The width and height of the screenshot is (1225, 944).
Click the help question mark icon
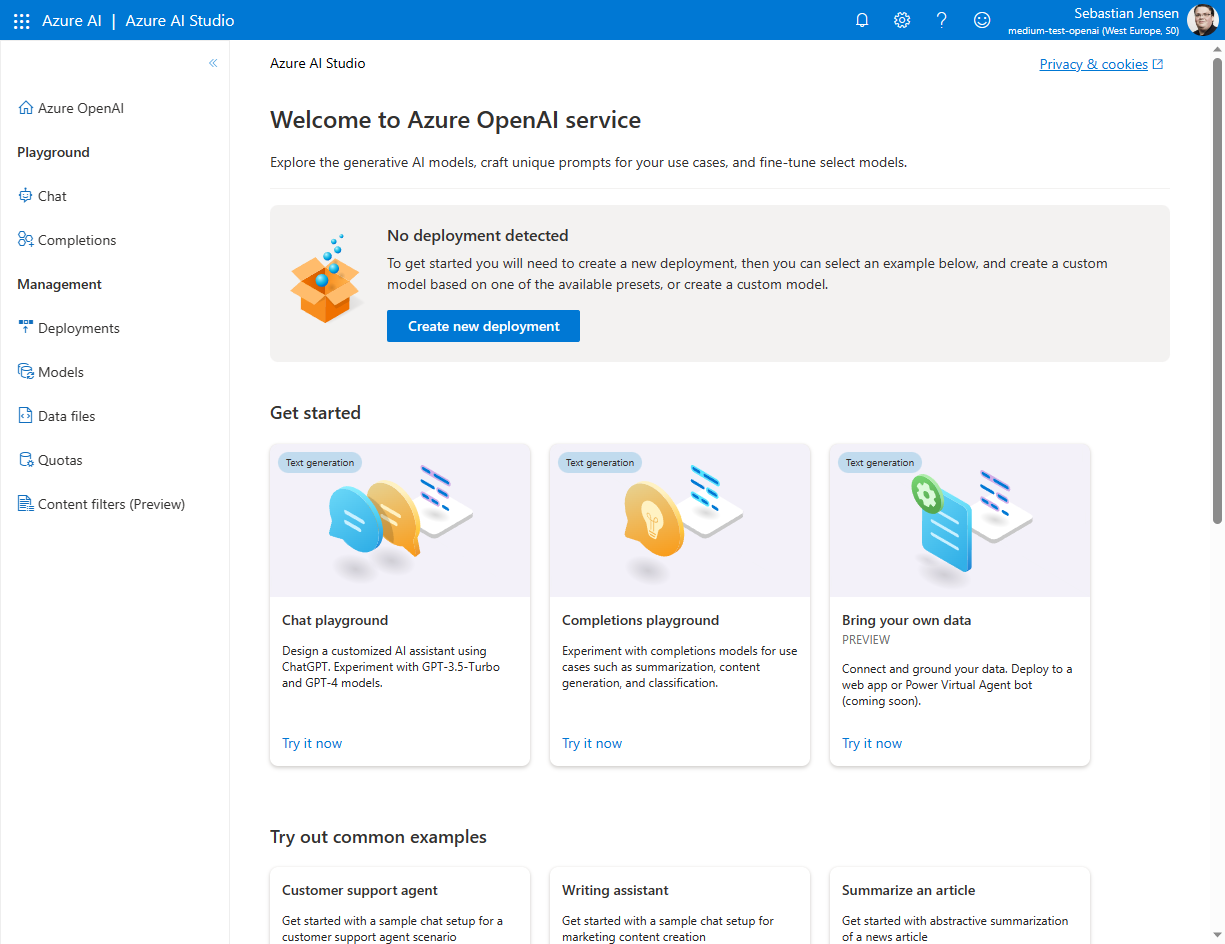[941, 20]
